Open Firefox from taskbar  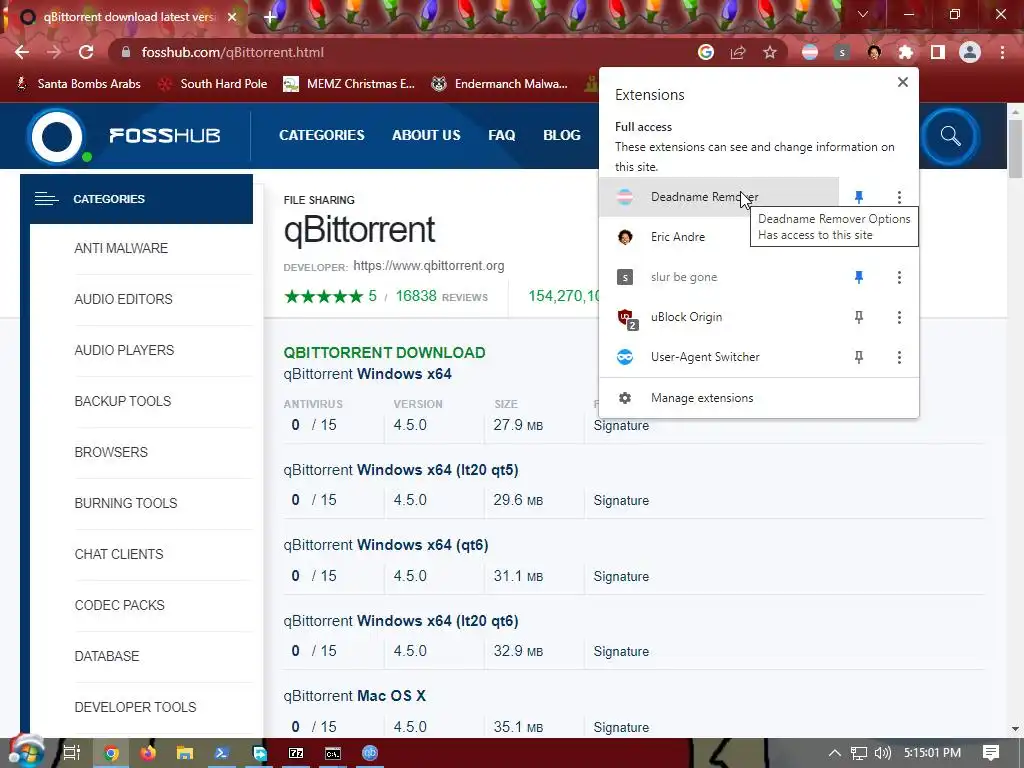click(148, 753)
